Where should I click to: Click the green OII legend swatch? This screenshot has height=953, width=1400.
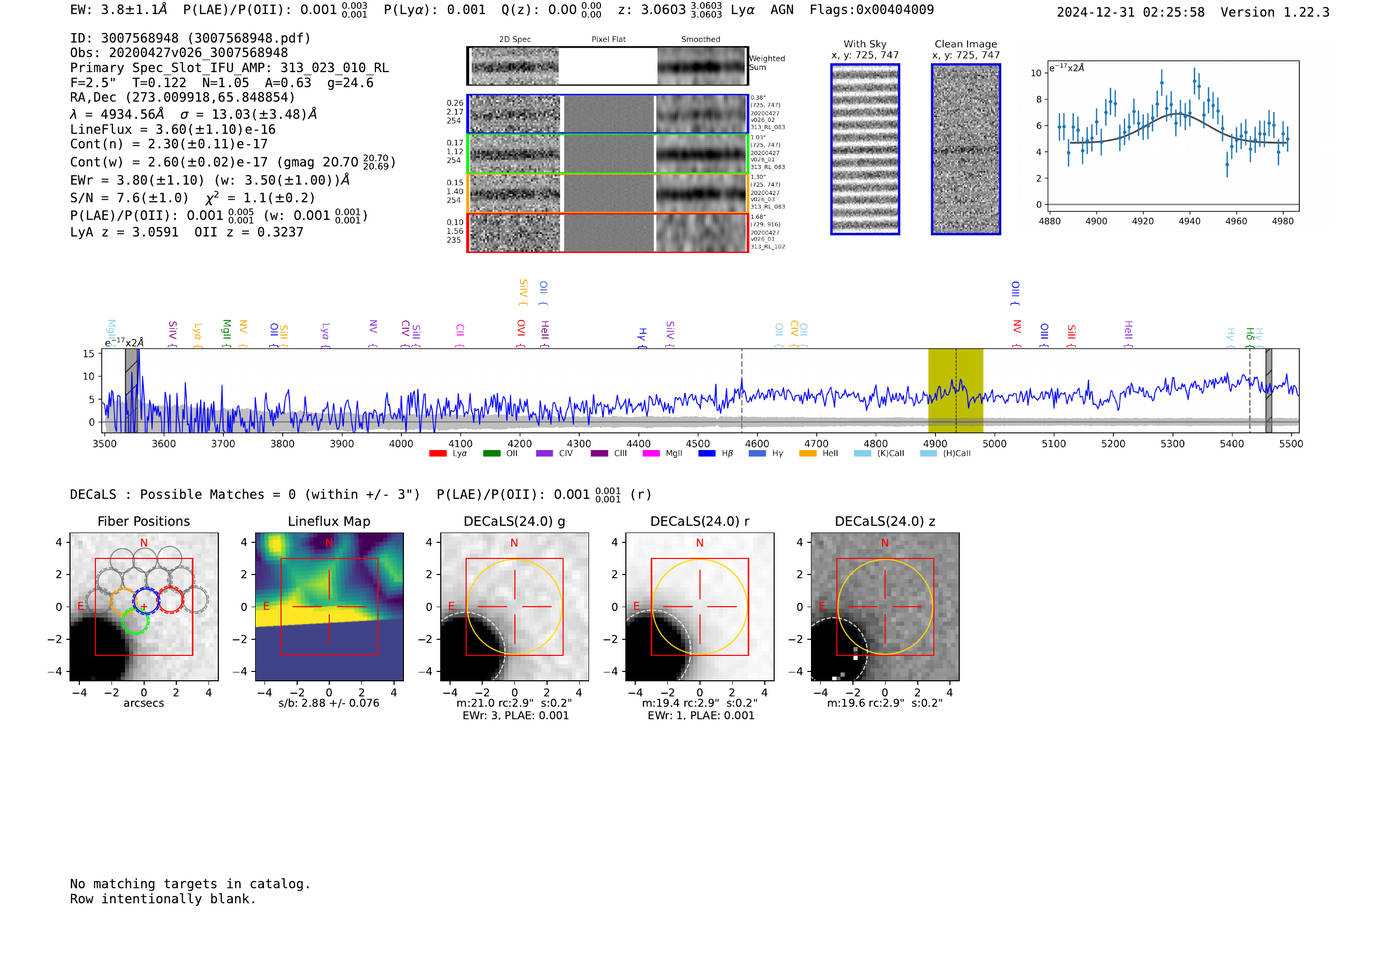click(x=491, y=454)
